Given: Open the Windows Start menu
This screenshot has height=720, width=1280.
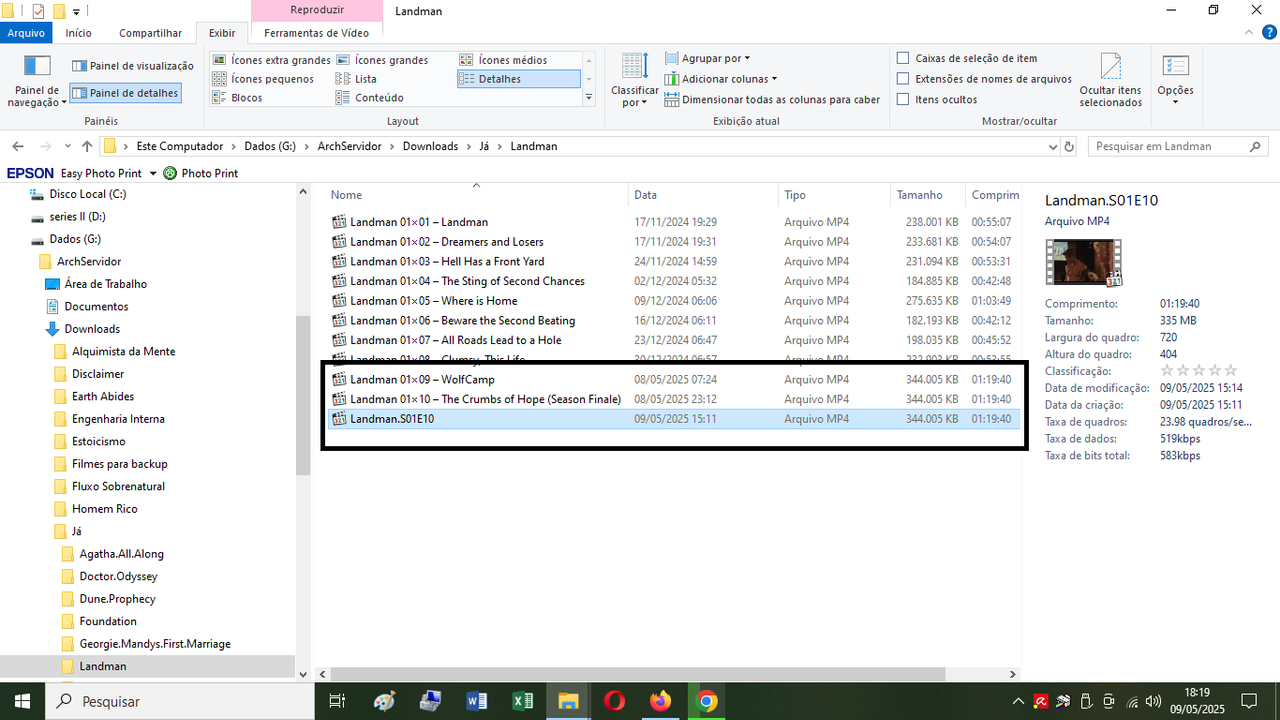Looking at the screenshot, I should pos(22,701).
